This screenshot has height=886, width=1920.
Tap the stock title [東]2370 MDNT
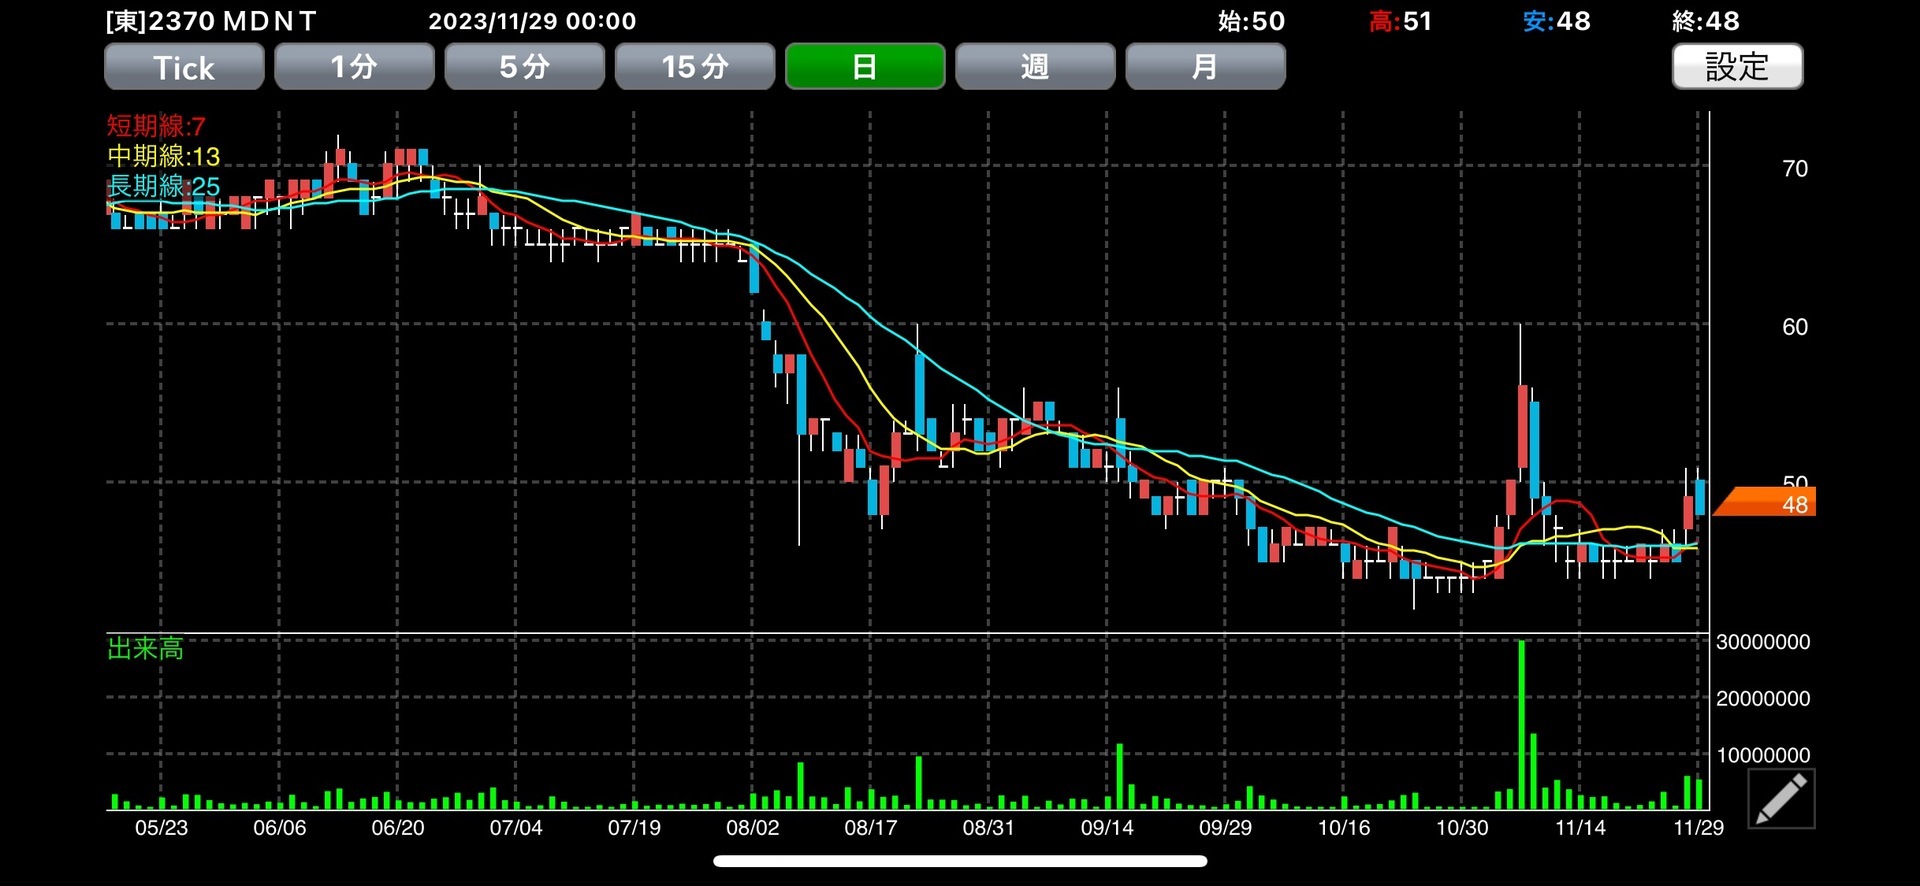click(x=211, y=21)
